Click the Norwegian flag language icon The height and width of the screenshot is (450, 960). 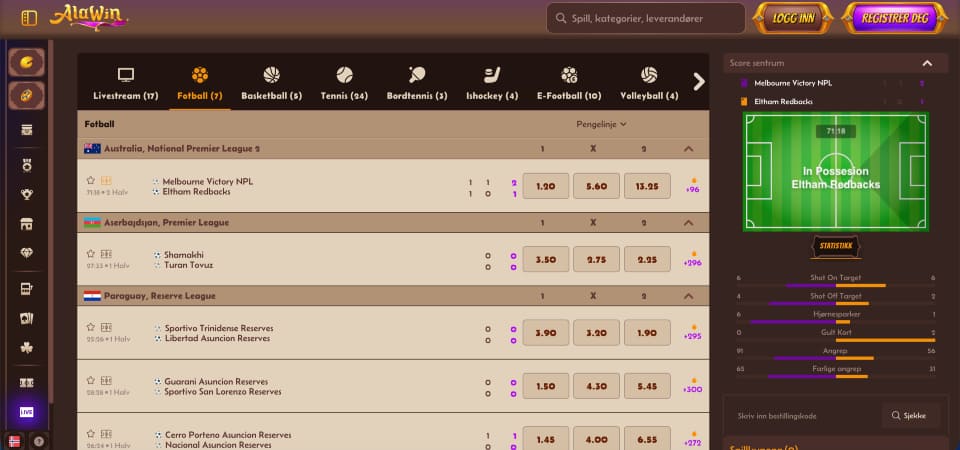tap(14, 441)
